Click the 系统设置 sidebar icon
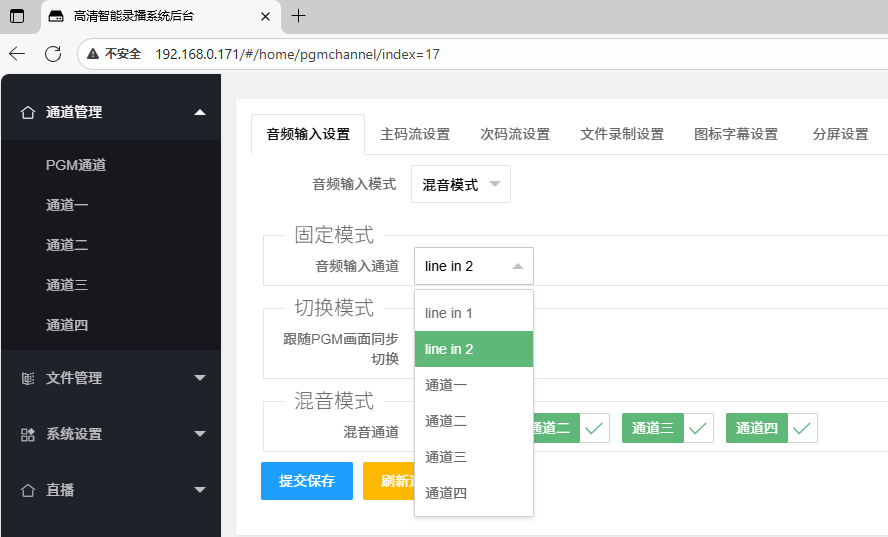 tap(28, 434)
